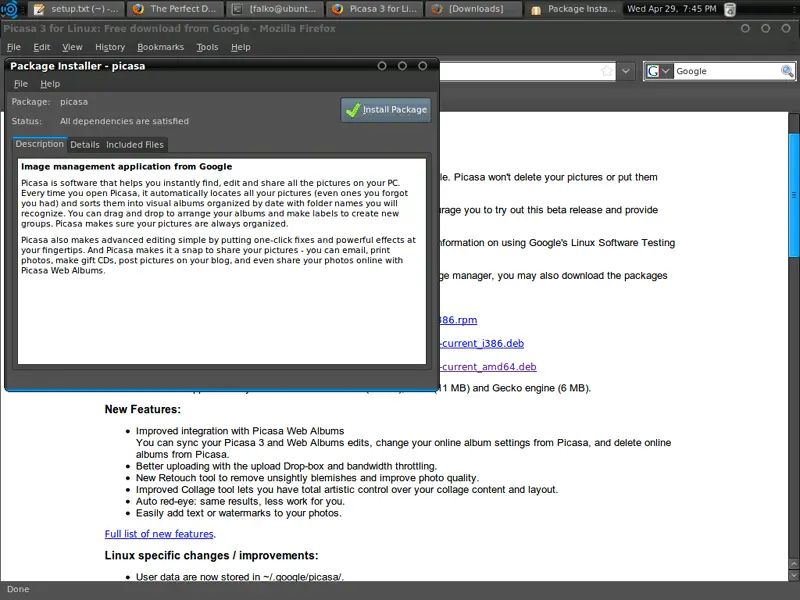Image resolution: width=800 pixels, height=600 pixels.
Task: Click the Firefox page vertical scrollbar thumb
Action: pos(794,195)
